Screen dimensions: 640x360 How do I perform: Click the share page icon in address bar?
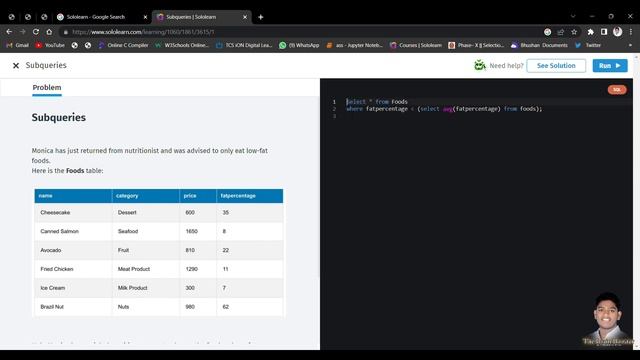[561, 32]
